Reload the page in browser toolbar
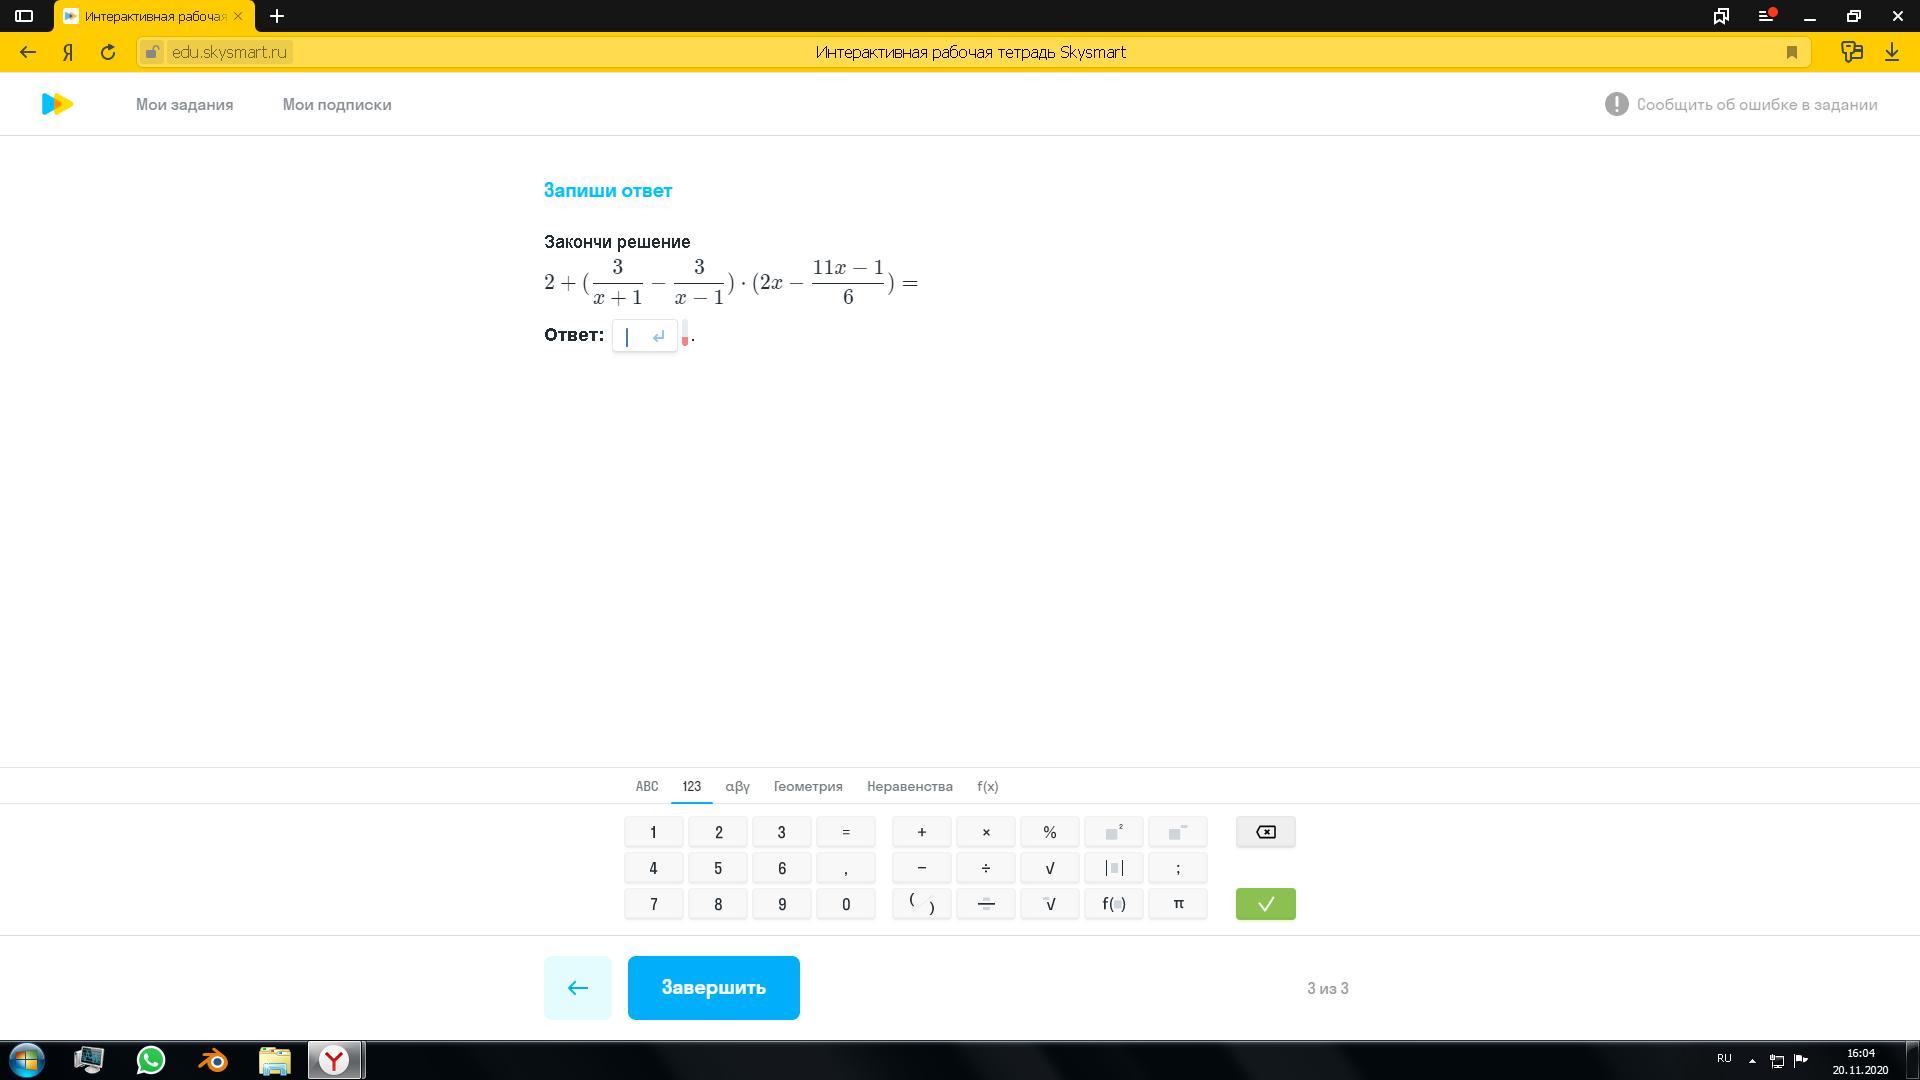Image resolution: width=1920 pixels, height=1080 pixels. point(108,52)
